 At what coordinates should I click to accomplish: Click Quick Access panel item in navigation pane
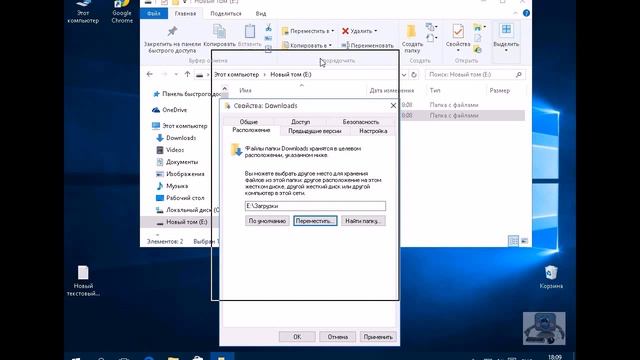pyautogui.click(x=186, y=94)
